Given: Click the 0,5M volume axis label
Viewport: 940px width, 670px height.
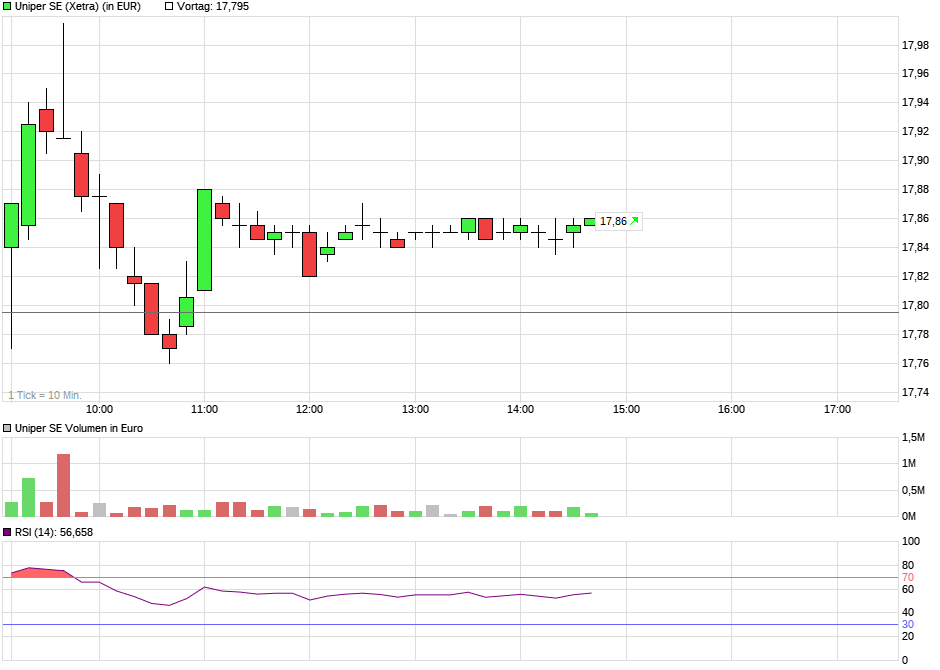Looking at the screenshot, I should 914,490.
